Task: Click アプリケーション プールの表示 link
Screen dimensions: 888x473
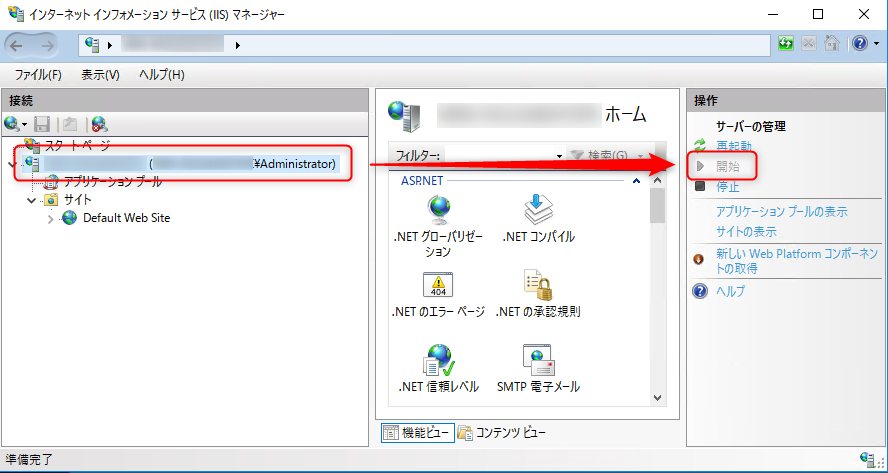Action: point(781,212)
